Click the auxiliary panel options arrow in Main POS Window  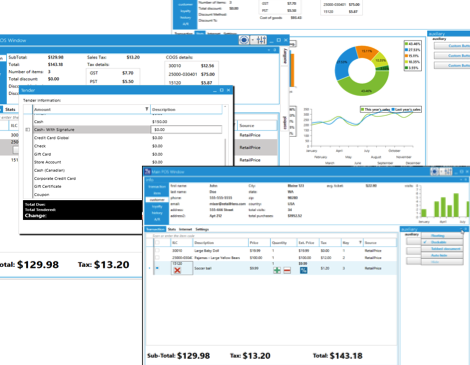(462, 229)
